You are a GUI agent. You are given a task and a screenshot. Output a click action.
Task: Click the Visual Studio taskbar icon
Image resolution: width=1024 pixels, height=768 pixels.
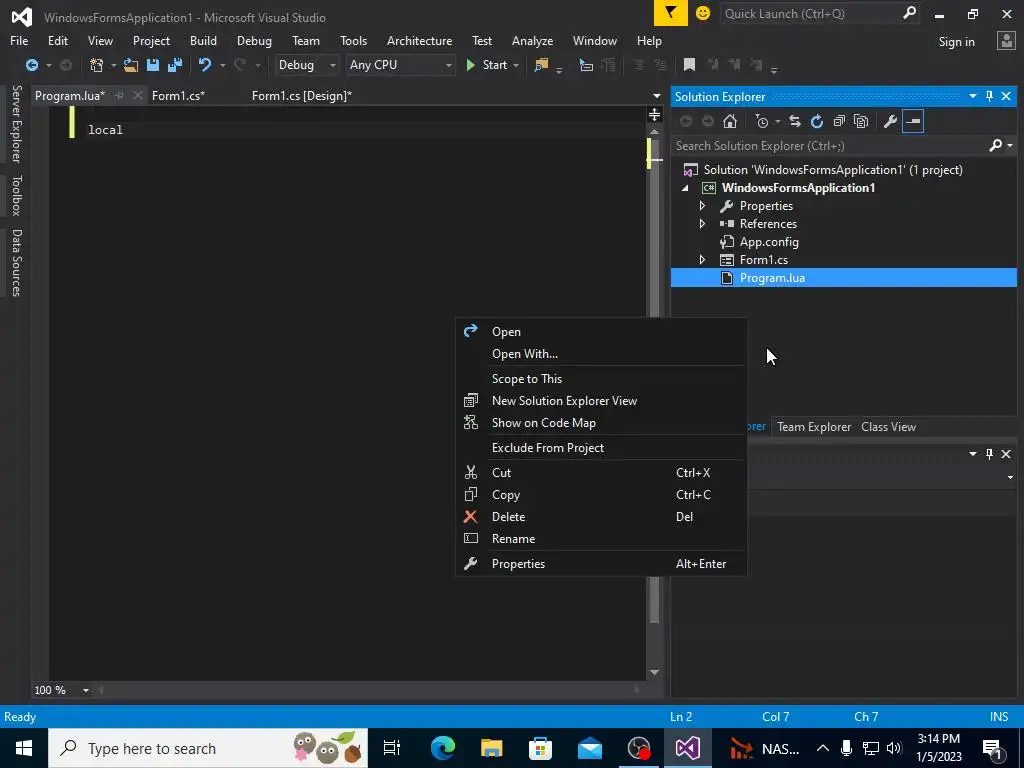688,748
